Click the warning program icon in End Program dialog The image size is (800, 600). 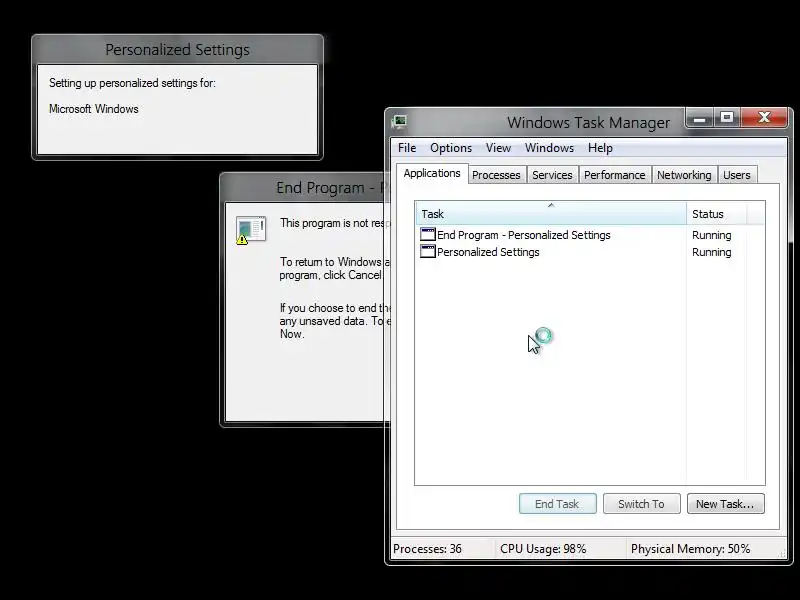(x=251, y=230)
